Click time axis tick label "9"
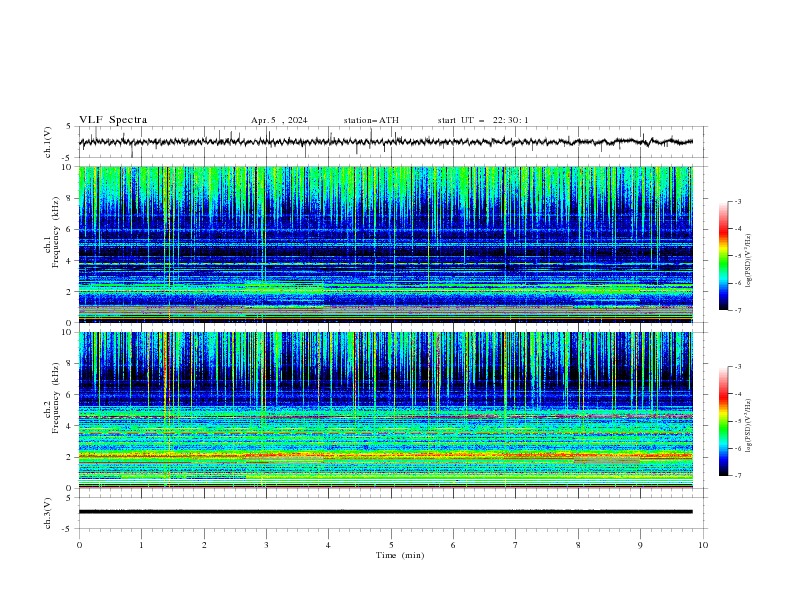 click(640, 545)
